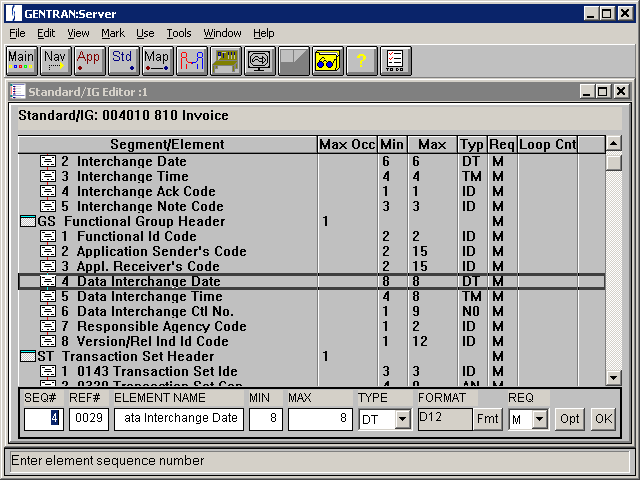Open the TYPE dropdown arrow
The width and height of the screenshot is (640, 480).
coord(403,419)
